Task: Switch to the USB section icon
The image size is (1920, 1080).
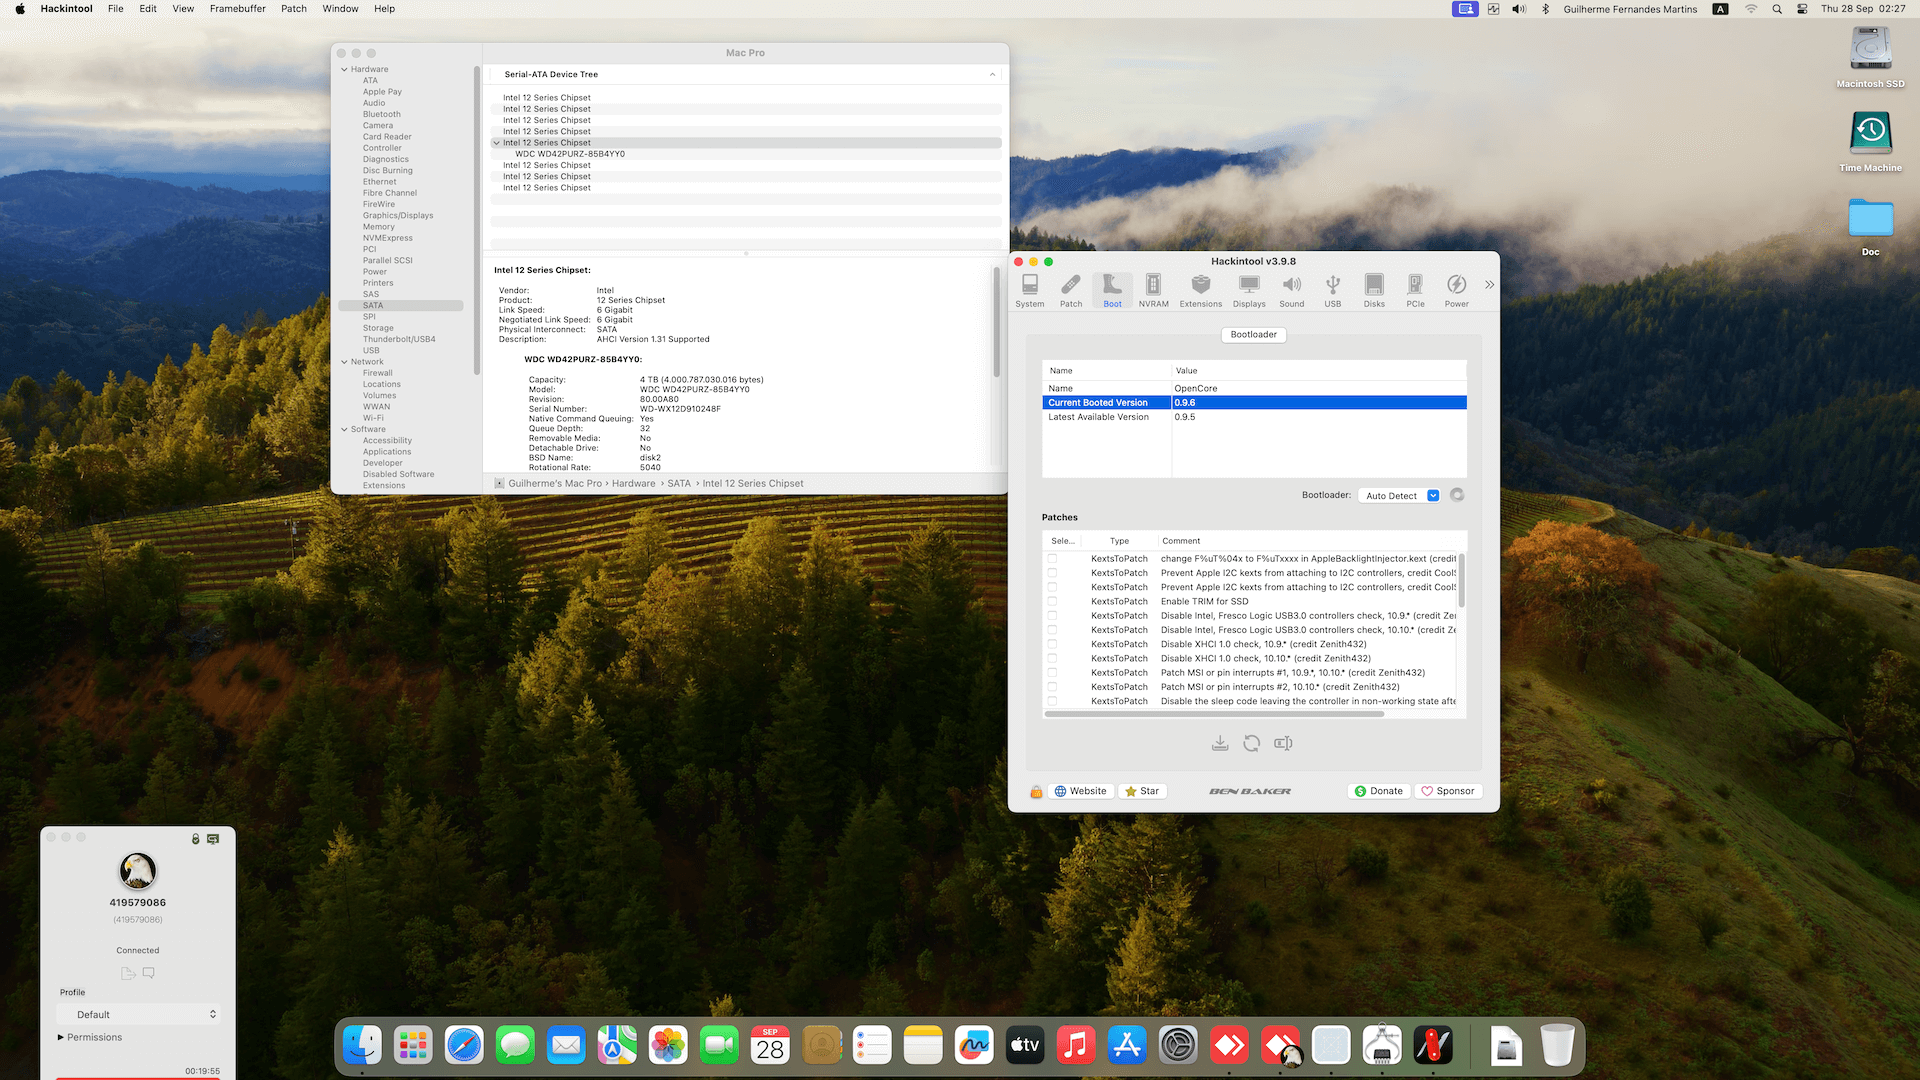Action: (x=1332, y=290)
